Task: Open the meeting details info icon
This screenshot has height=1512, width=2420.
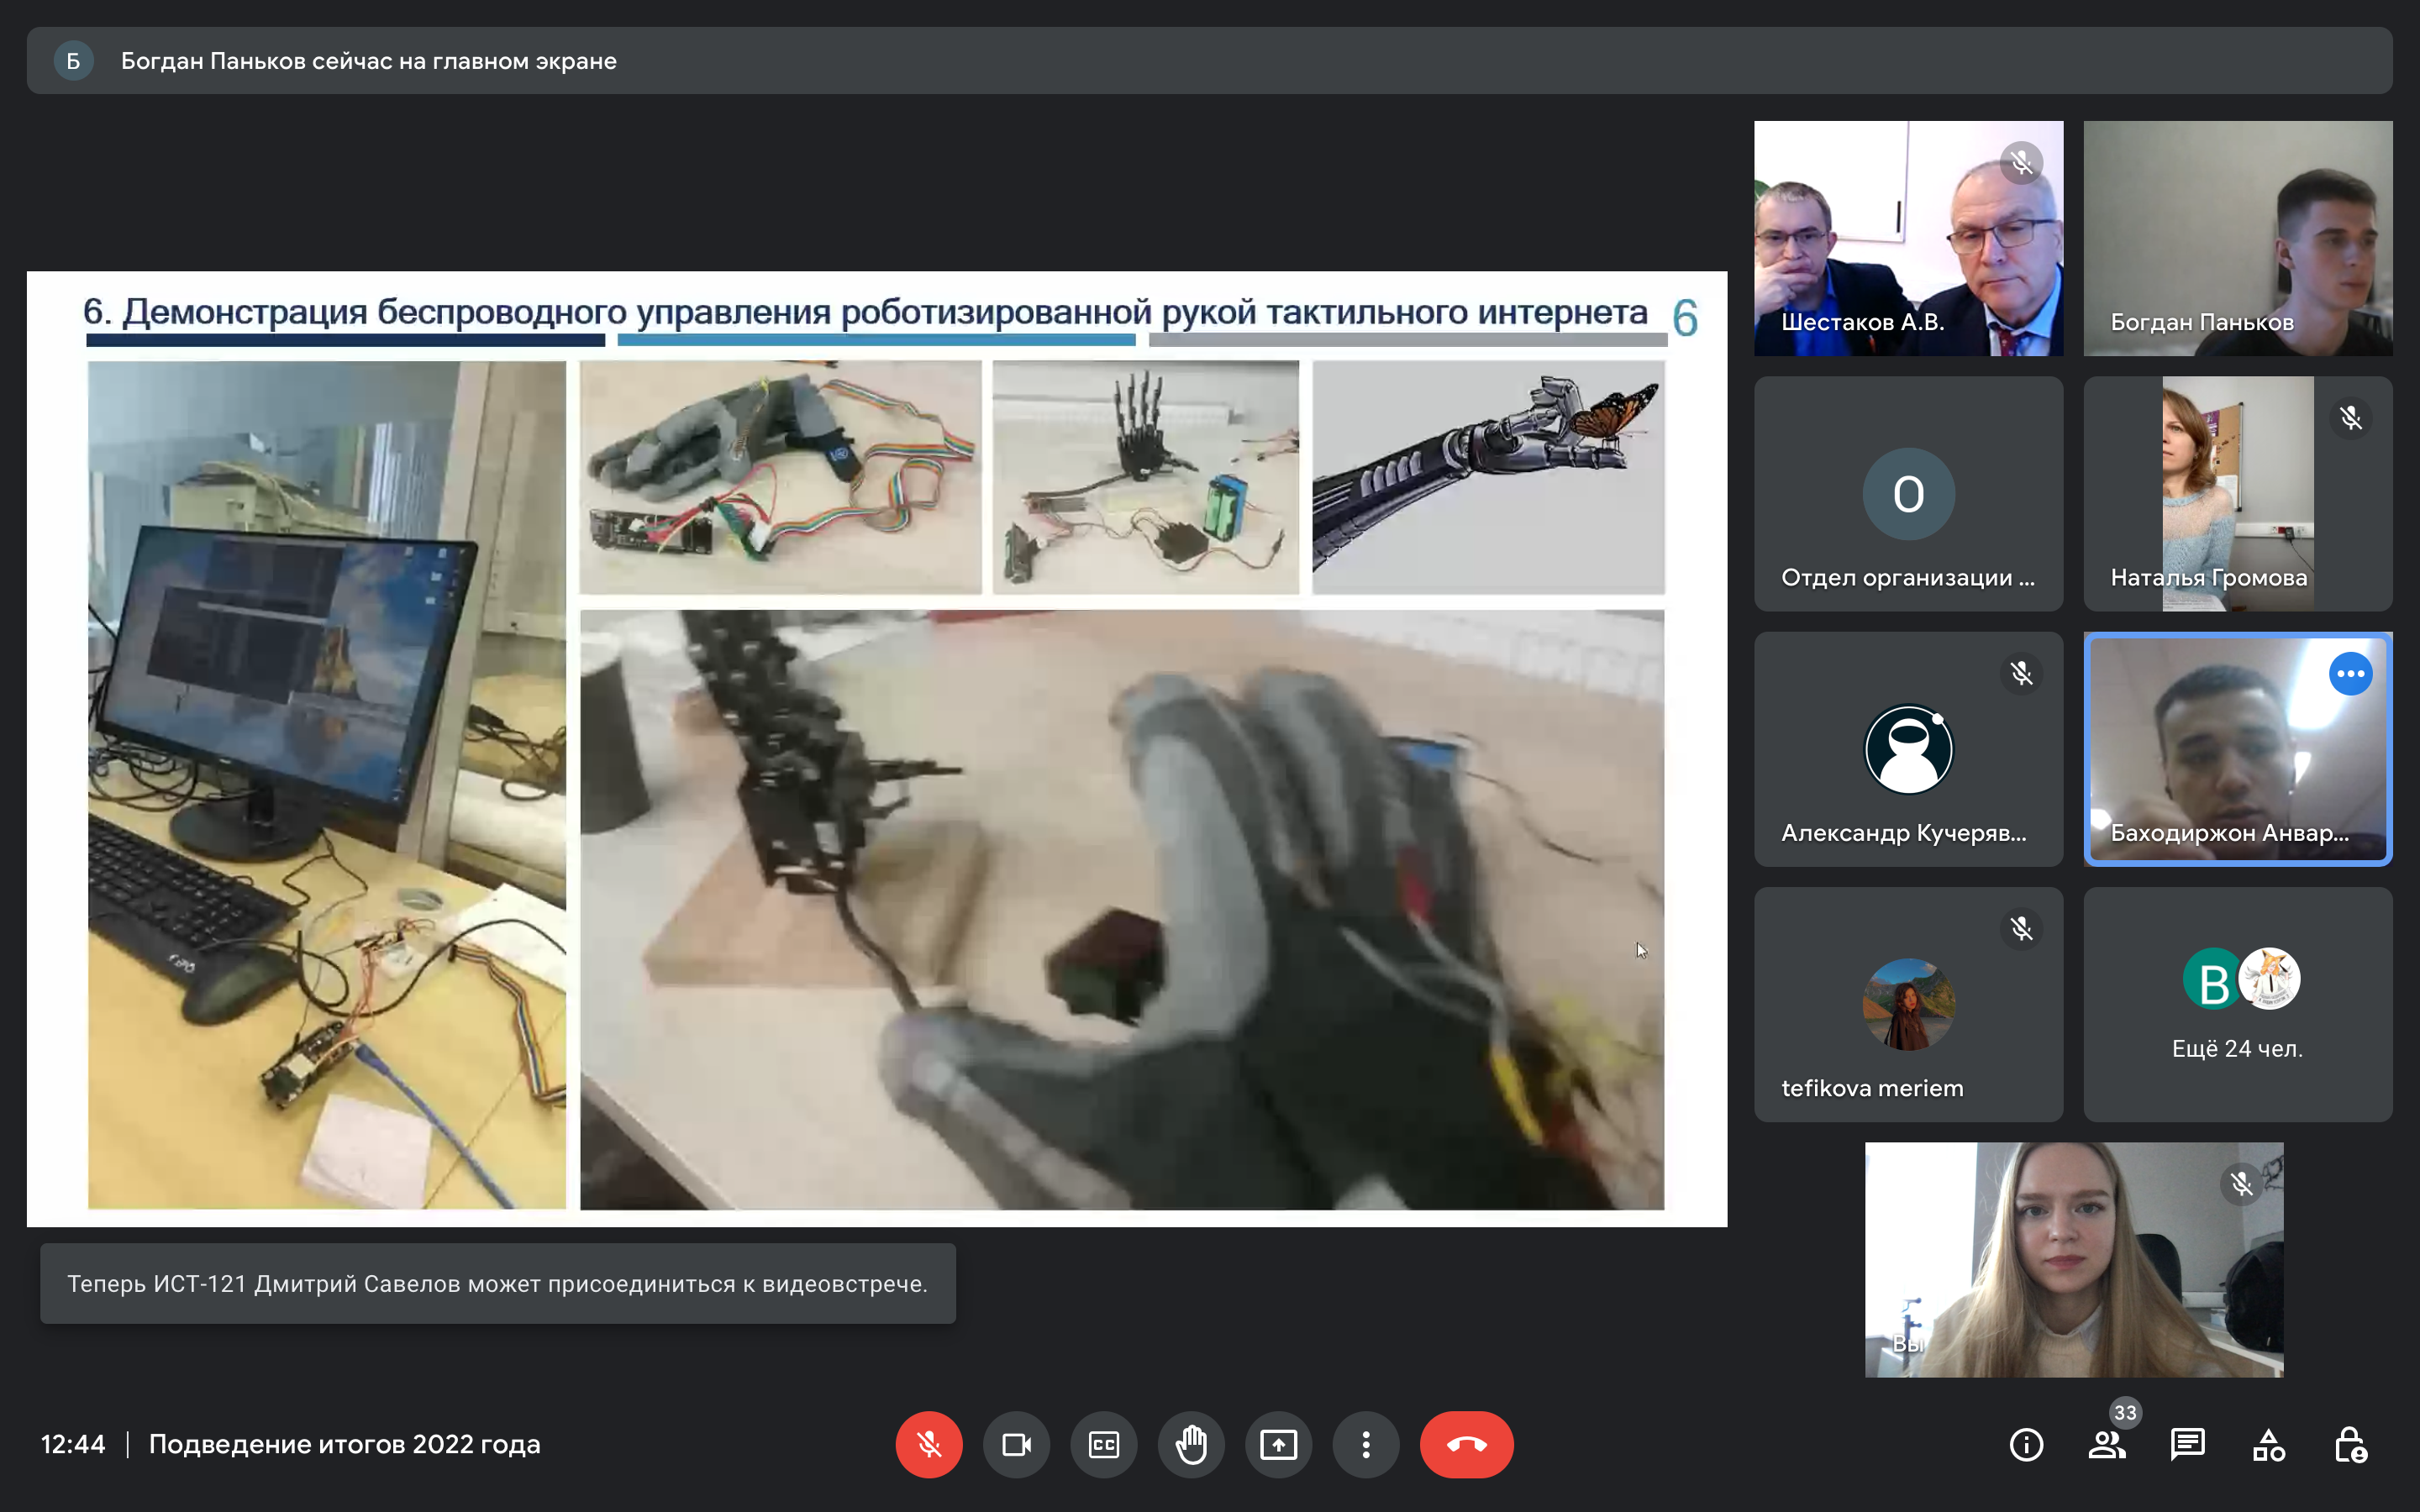Action: (x=2026, y=1444)
